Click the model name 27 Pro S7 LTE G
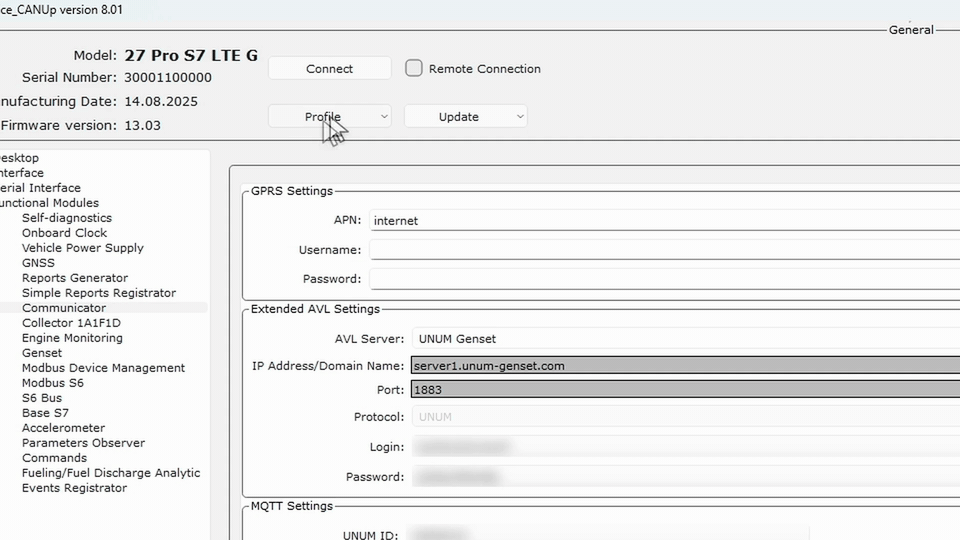Image resolution: width=960 pixels, height=540 pixels. click(x=191, y=55)
